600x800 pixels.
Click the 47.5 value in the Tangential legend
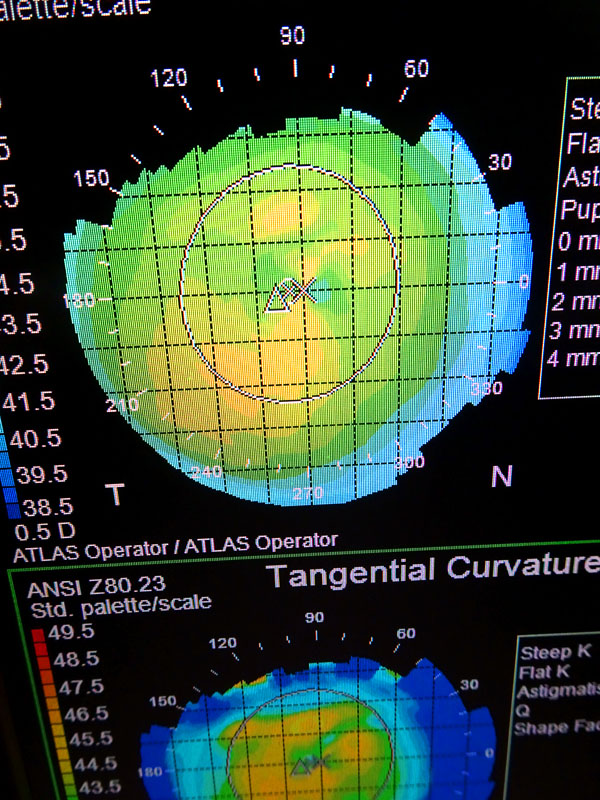point(81,687)
